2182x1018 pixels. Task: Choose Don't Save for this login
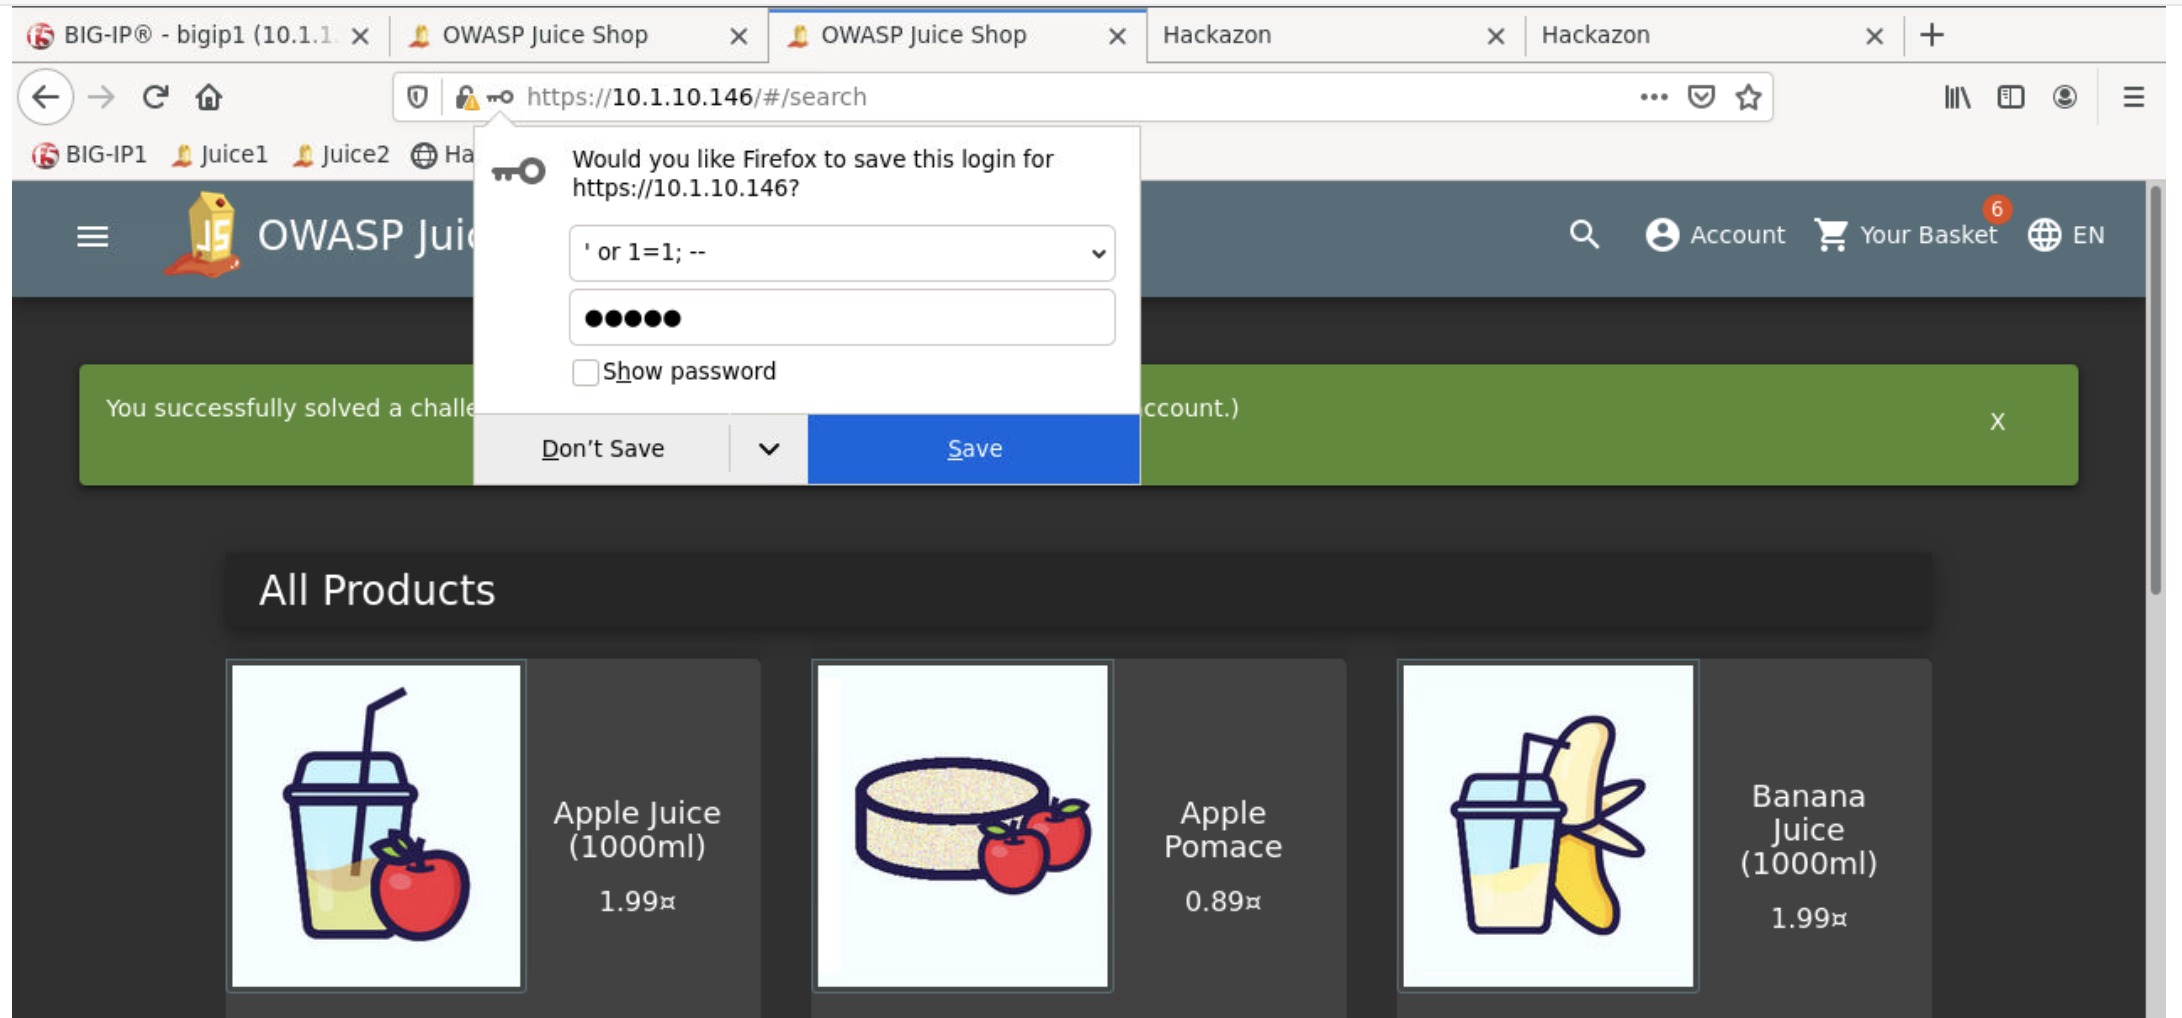pos(602,449)
